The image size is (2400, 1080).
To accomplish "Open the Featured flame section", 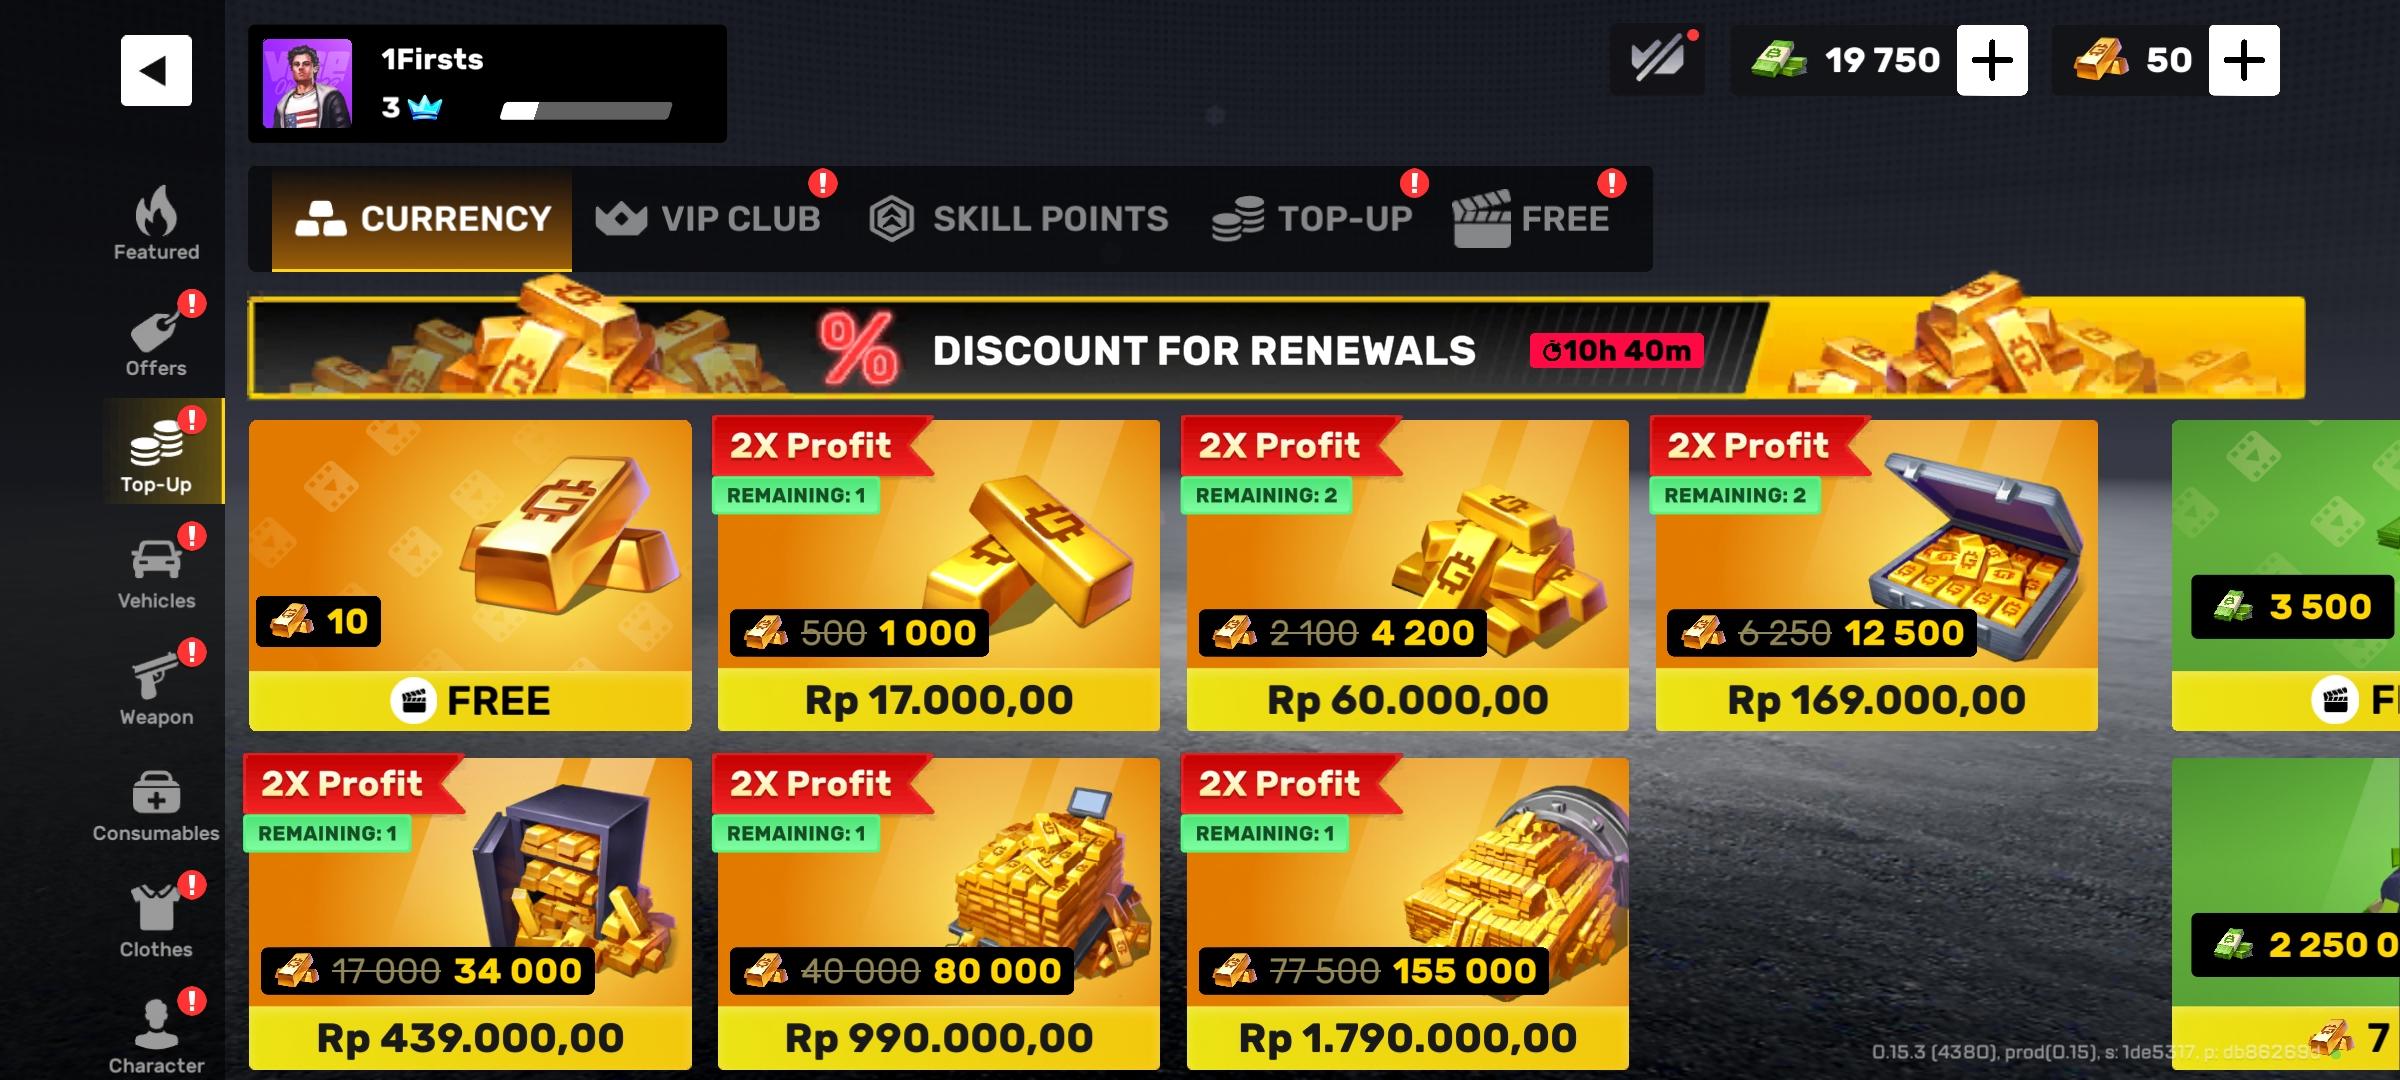I will tap(156, 224).
